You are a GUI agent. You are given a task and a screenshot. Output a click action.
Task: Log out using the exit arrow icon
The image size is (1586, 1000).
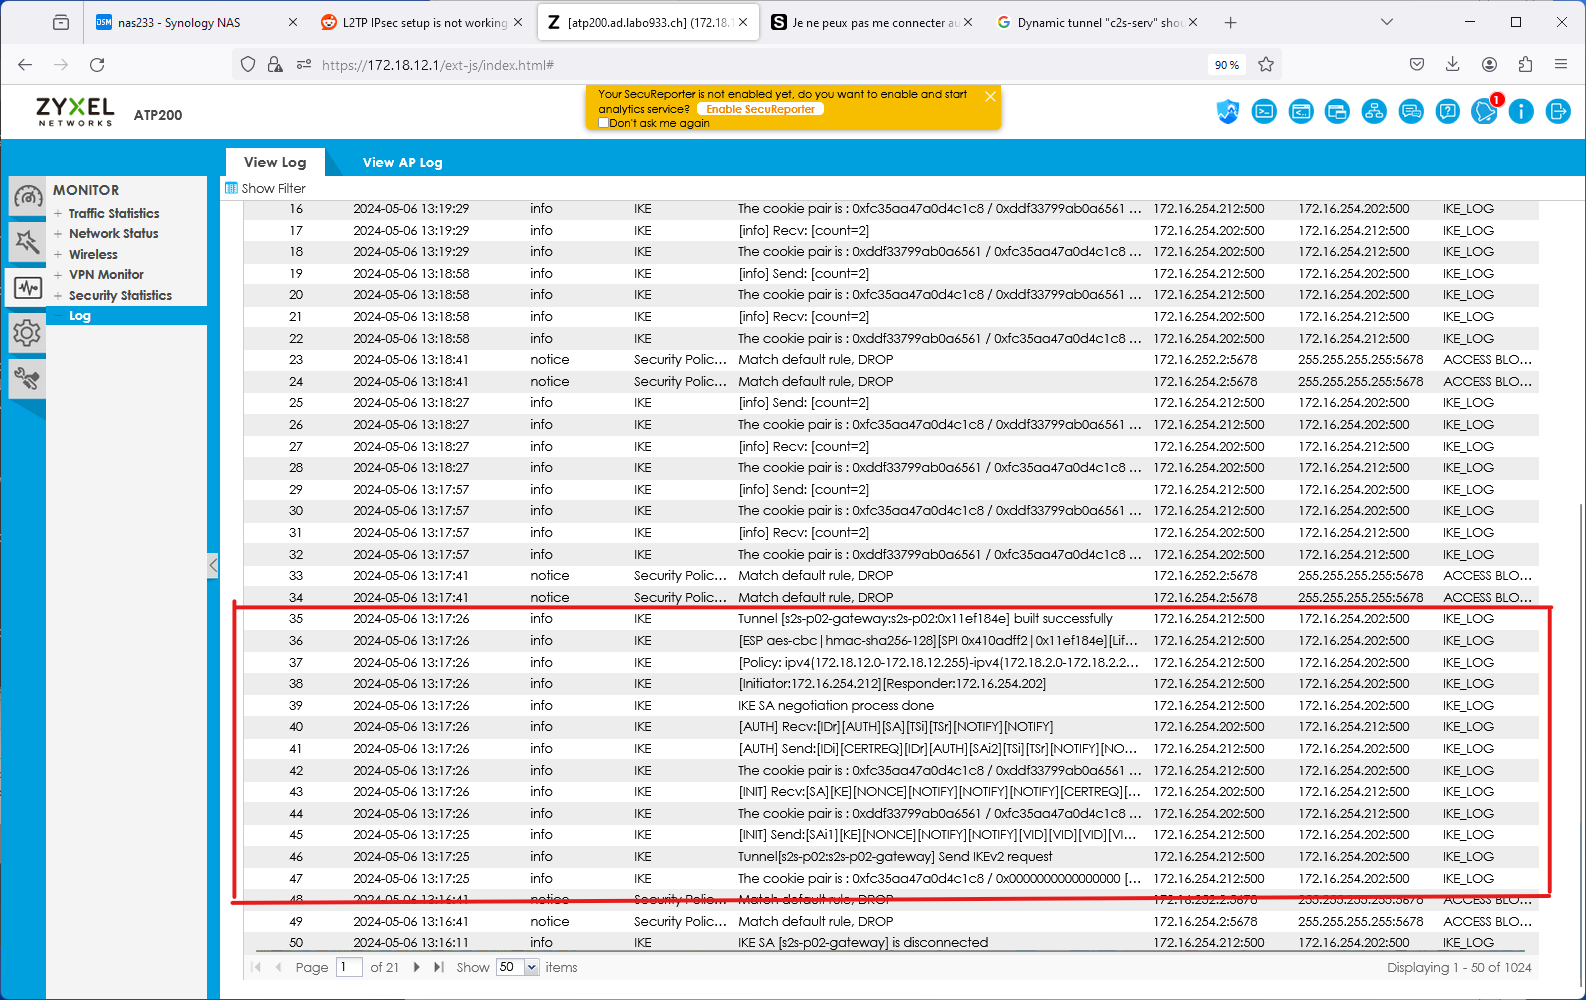1558,112
